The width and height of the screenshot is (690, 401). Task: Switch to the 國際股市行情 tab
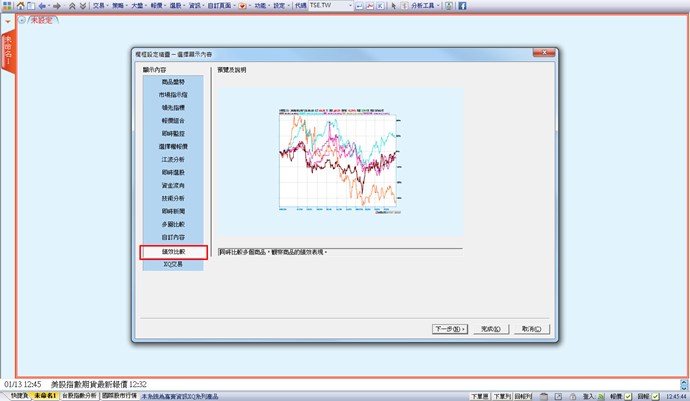click(x=119, y=396)
